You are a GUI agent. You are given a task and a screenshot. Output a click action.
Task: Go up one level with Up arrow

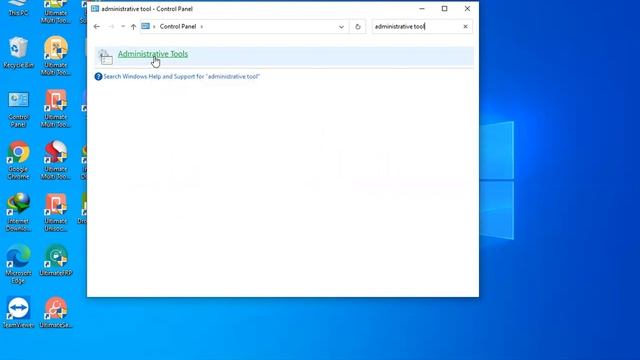133,27
